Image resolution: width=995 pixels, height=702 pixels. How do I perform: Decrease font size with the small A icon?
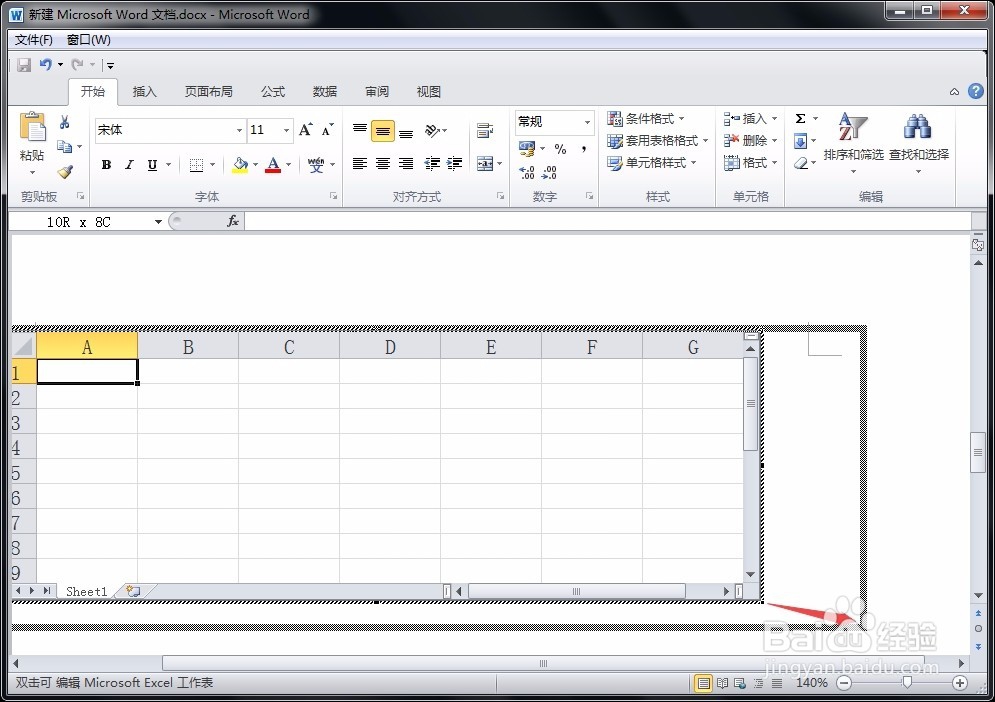point(327,130)
